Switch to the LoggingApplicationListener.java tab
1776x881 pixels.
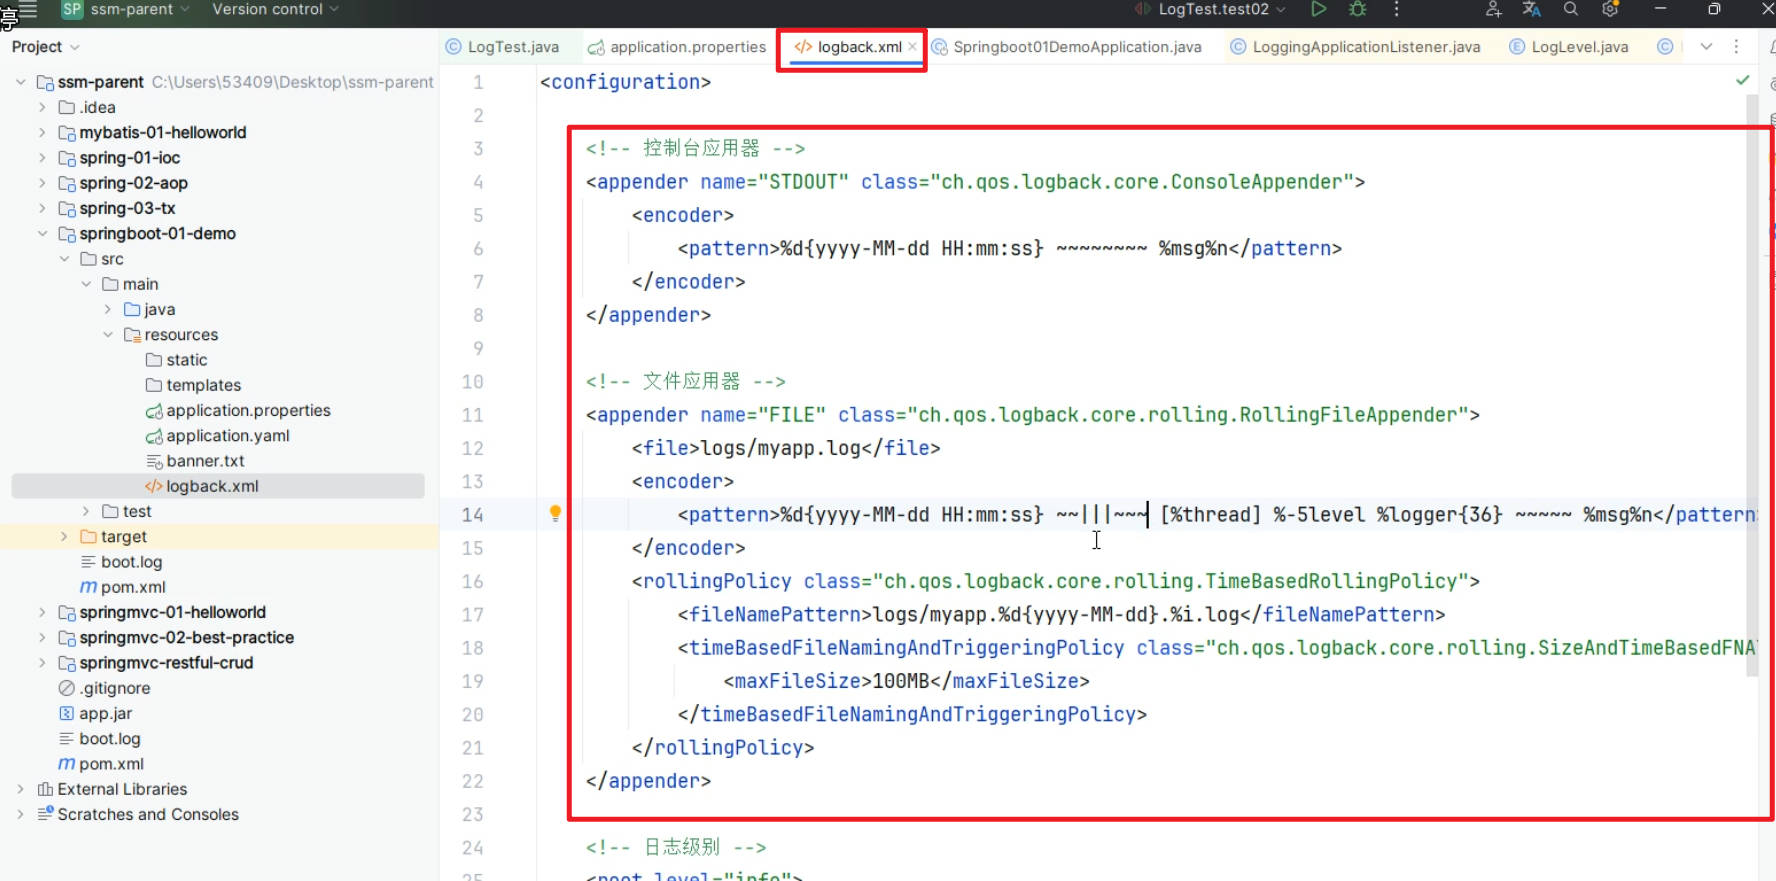[1365, 47]
